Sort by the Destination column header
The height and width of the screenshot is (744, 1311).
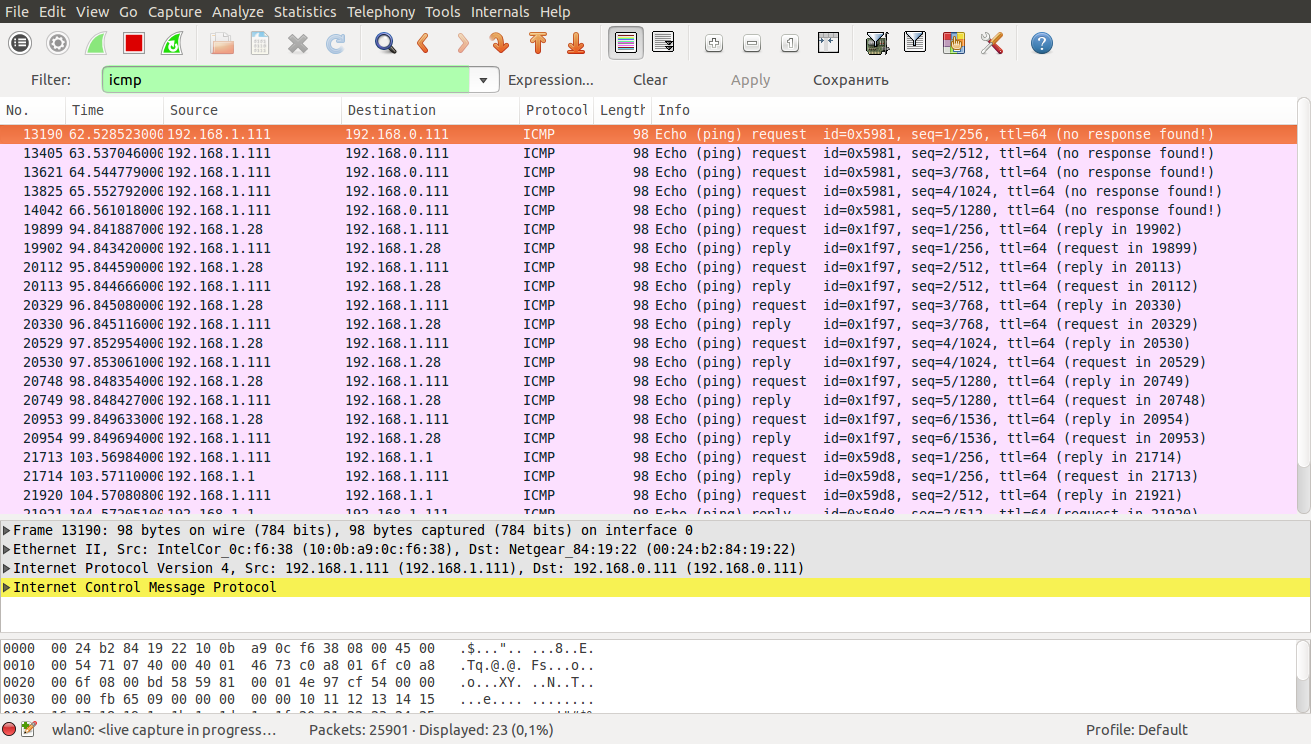pos(431,110)
